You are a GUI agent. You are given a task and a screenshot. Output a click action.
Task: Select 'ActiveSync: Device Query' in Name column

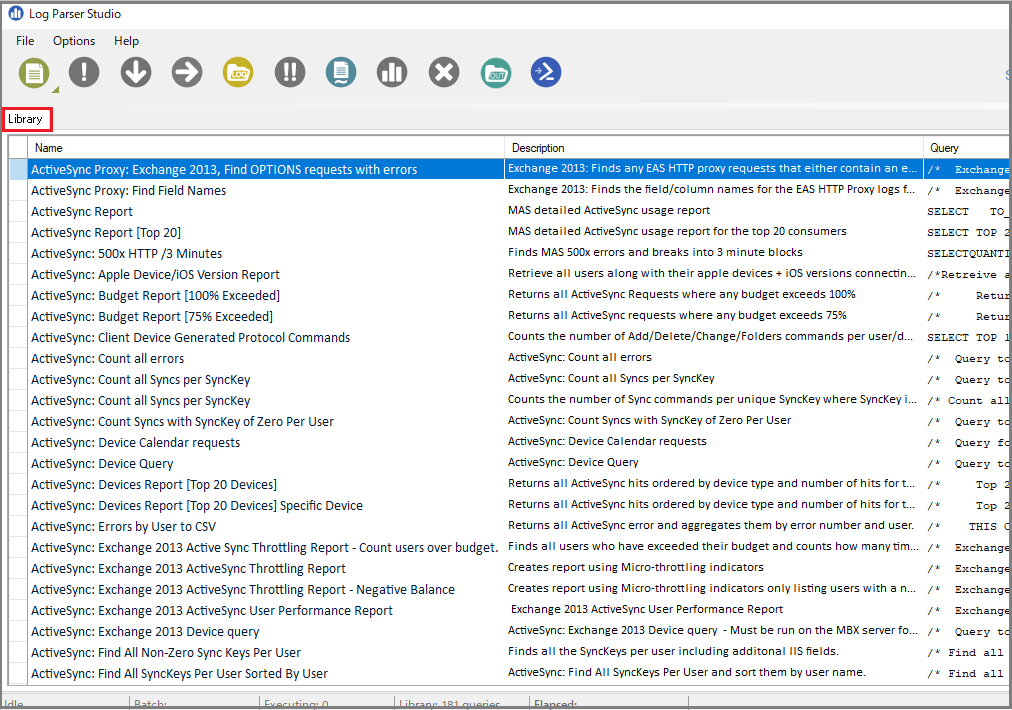102,463
